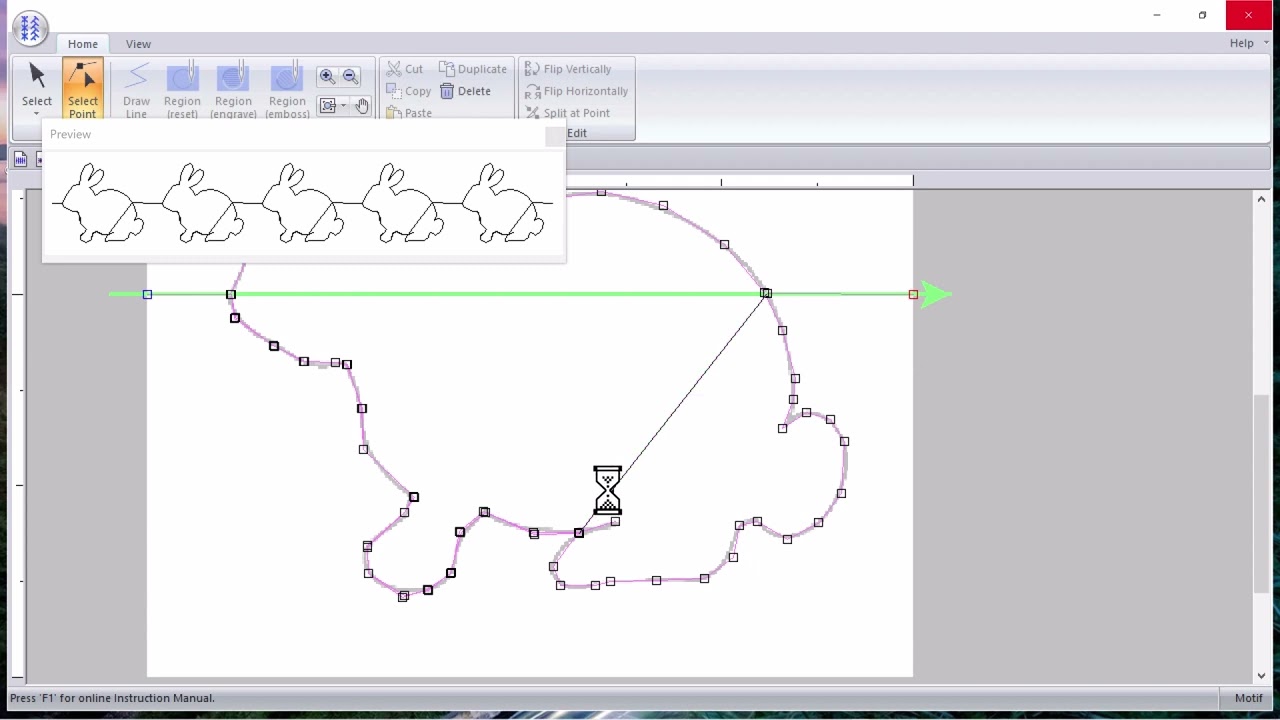Open the Help menu
Screen dimensions: 1280x720
click(x=1241, y=44)
